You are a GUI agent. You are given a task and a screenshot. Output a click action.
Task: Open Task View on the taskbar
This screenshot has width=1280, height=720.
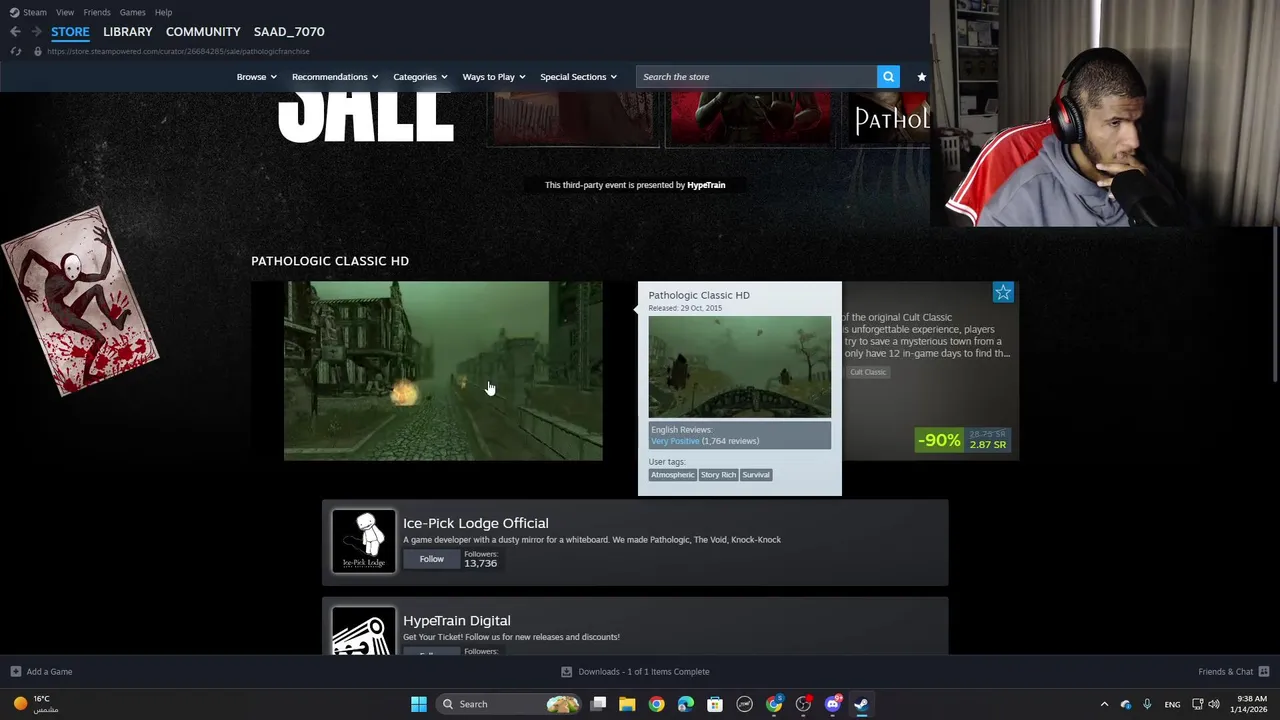[598, 704]
